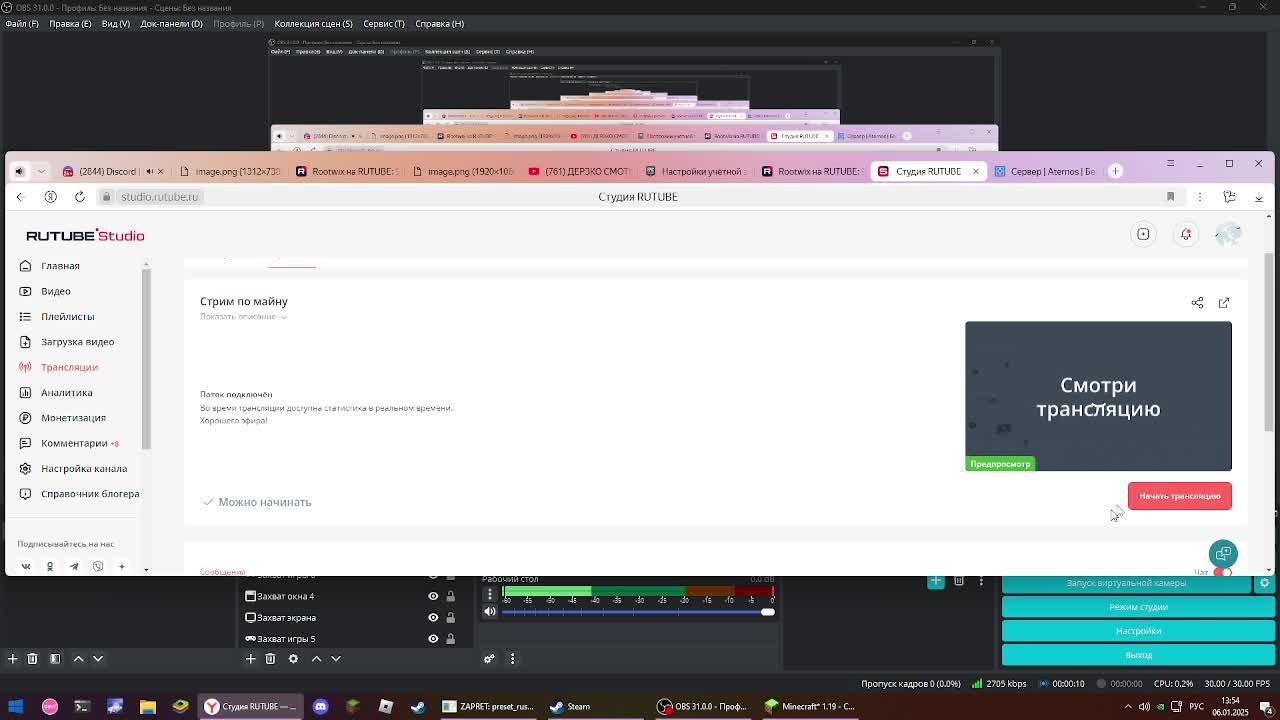This screenshot has height=720, width=1280.
Task: Move scene up in OBS scenes panel
Action: click(x=79, y=659)
